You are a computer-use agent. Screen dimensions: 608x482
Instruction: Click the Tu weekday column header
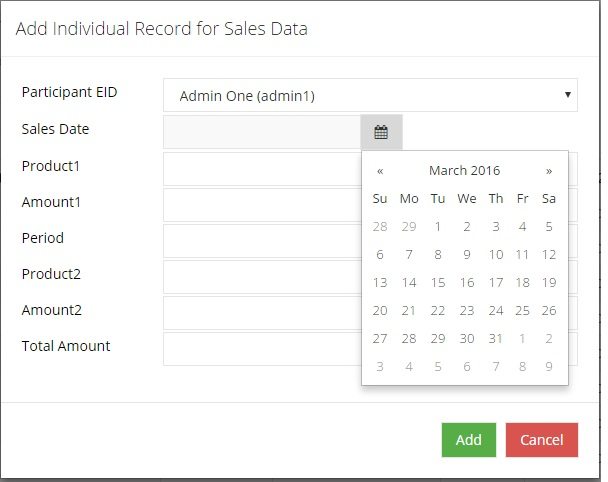click(x=438, y=199)
